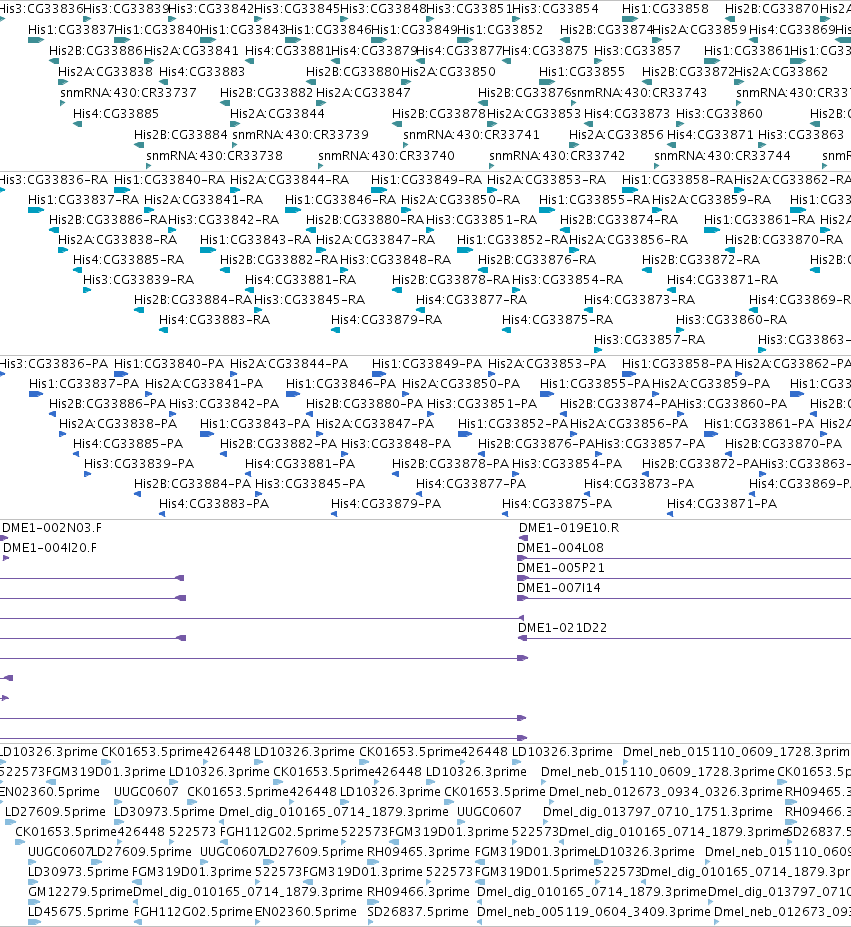Viewport: 851px width, 927px height.
Task: Click the His1:CG33858-RA transcript label
Action: click(x=677, y=180)
